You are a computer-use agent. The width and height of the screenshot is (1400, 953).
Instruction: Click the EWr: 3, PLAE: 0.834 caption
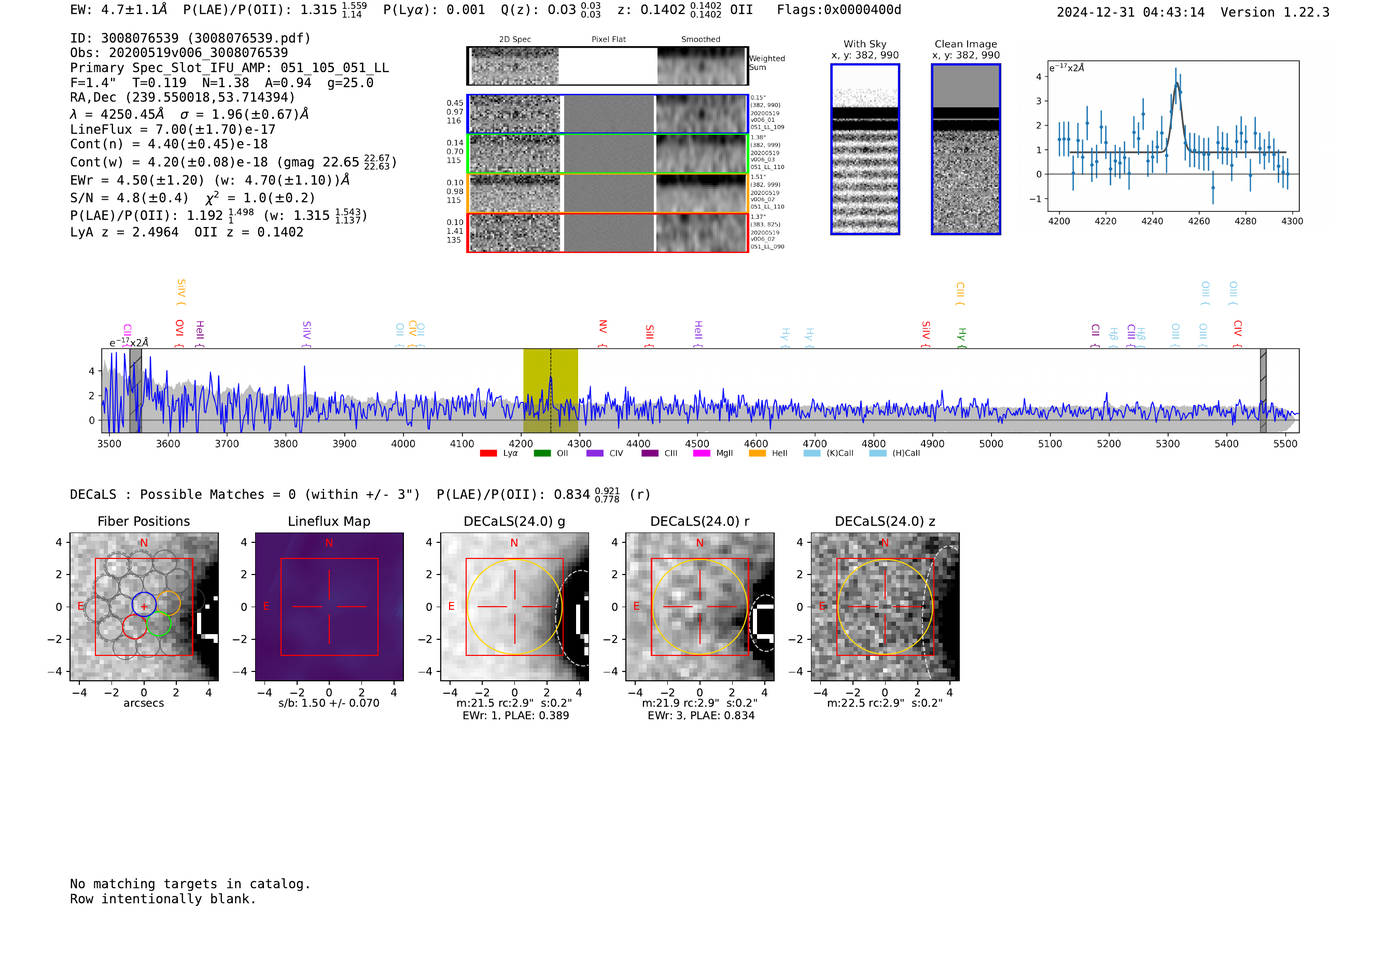pos(700,716)
